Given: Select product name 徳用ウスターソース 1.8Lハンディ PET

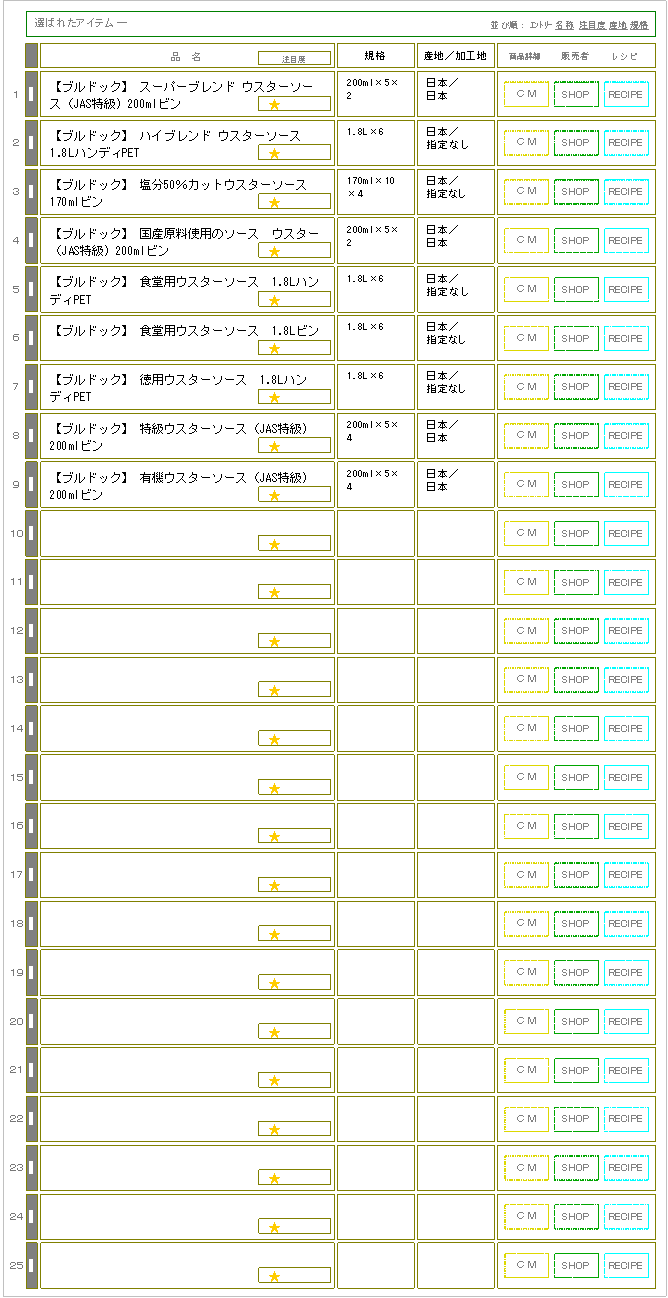Looking at the screenshot, I should (x=178, y=388).
